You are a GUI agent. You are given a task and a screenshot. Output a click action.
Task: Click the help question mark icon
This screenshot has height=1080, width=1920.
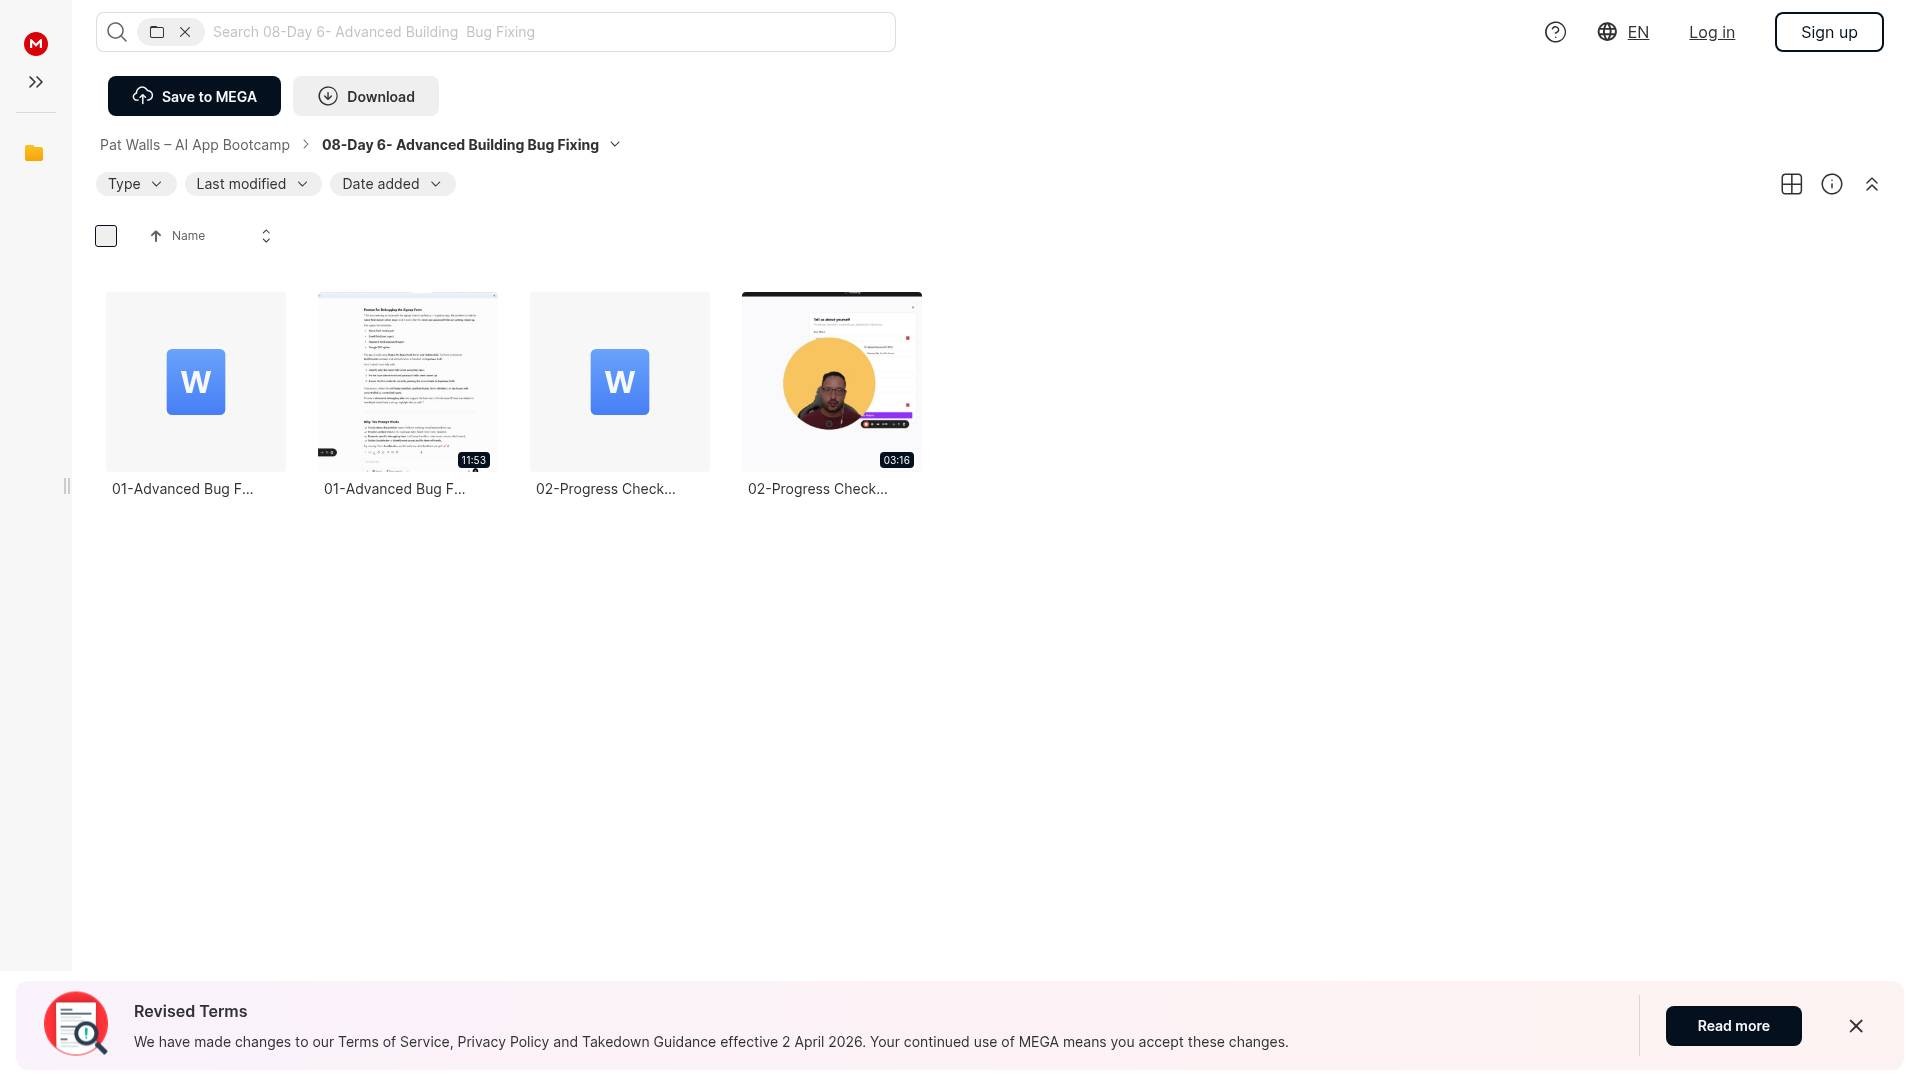[1555, 32]
